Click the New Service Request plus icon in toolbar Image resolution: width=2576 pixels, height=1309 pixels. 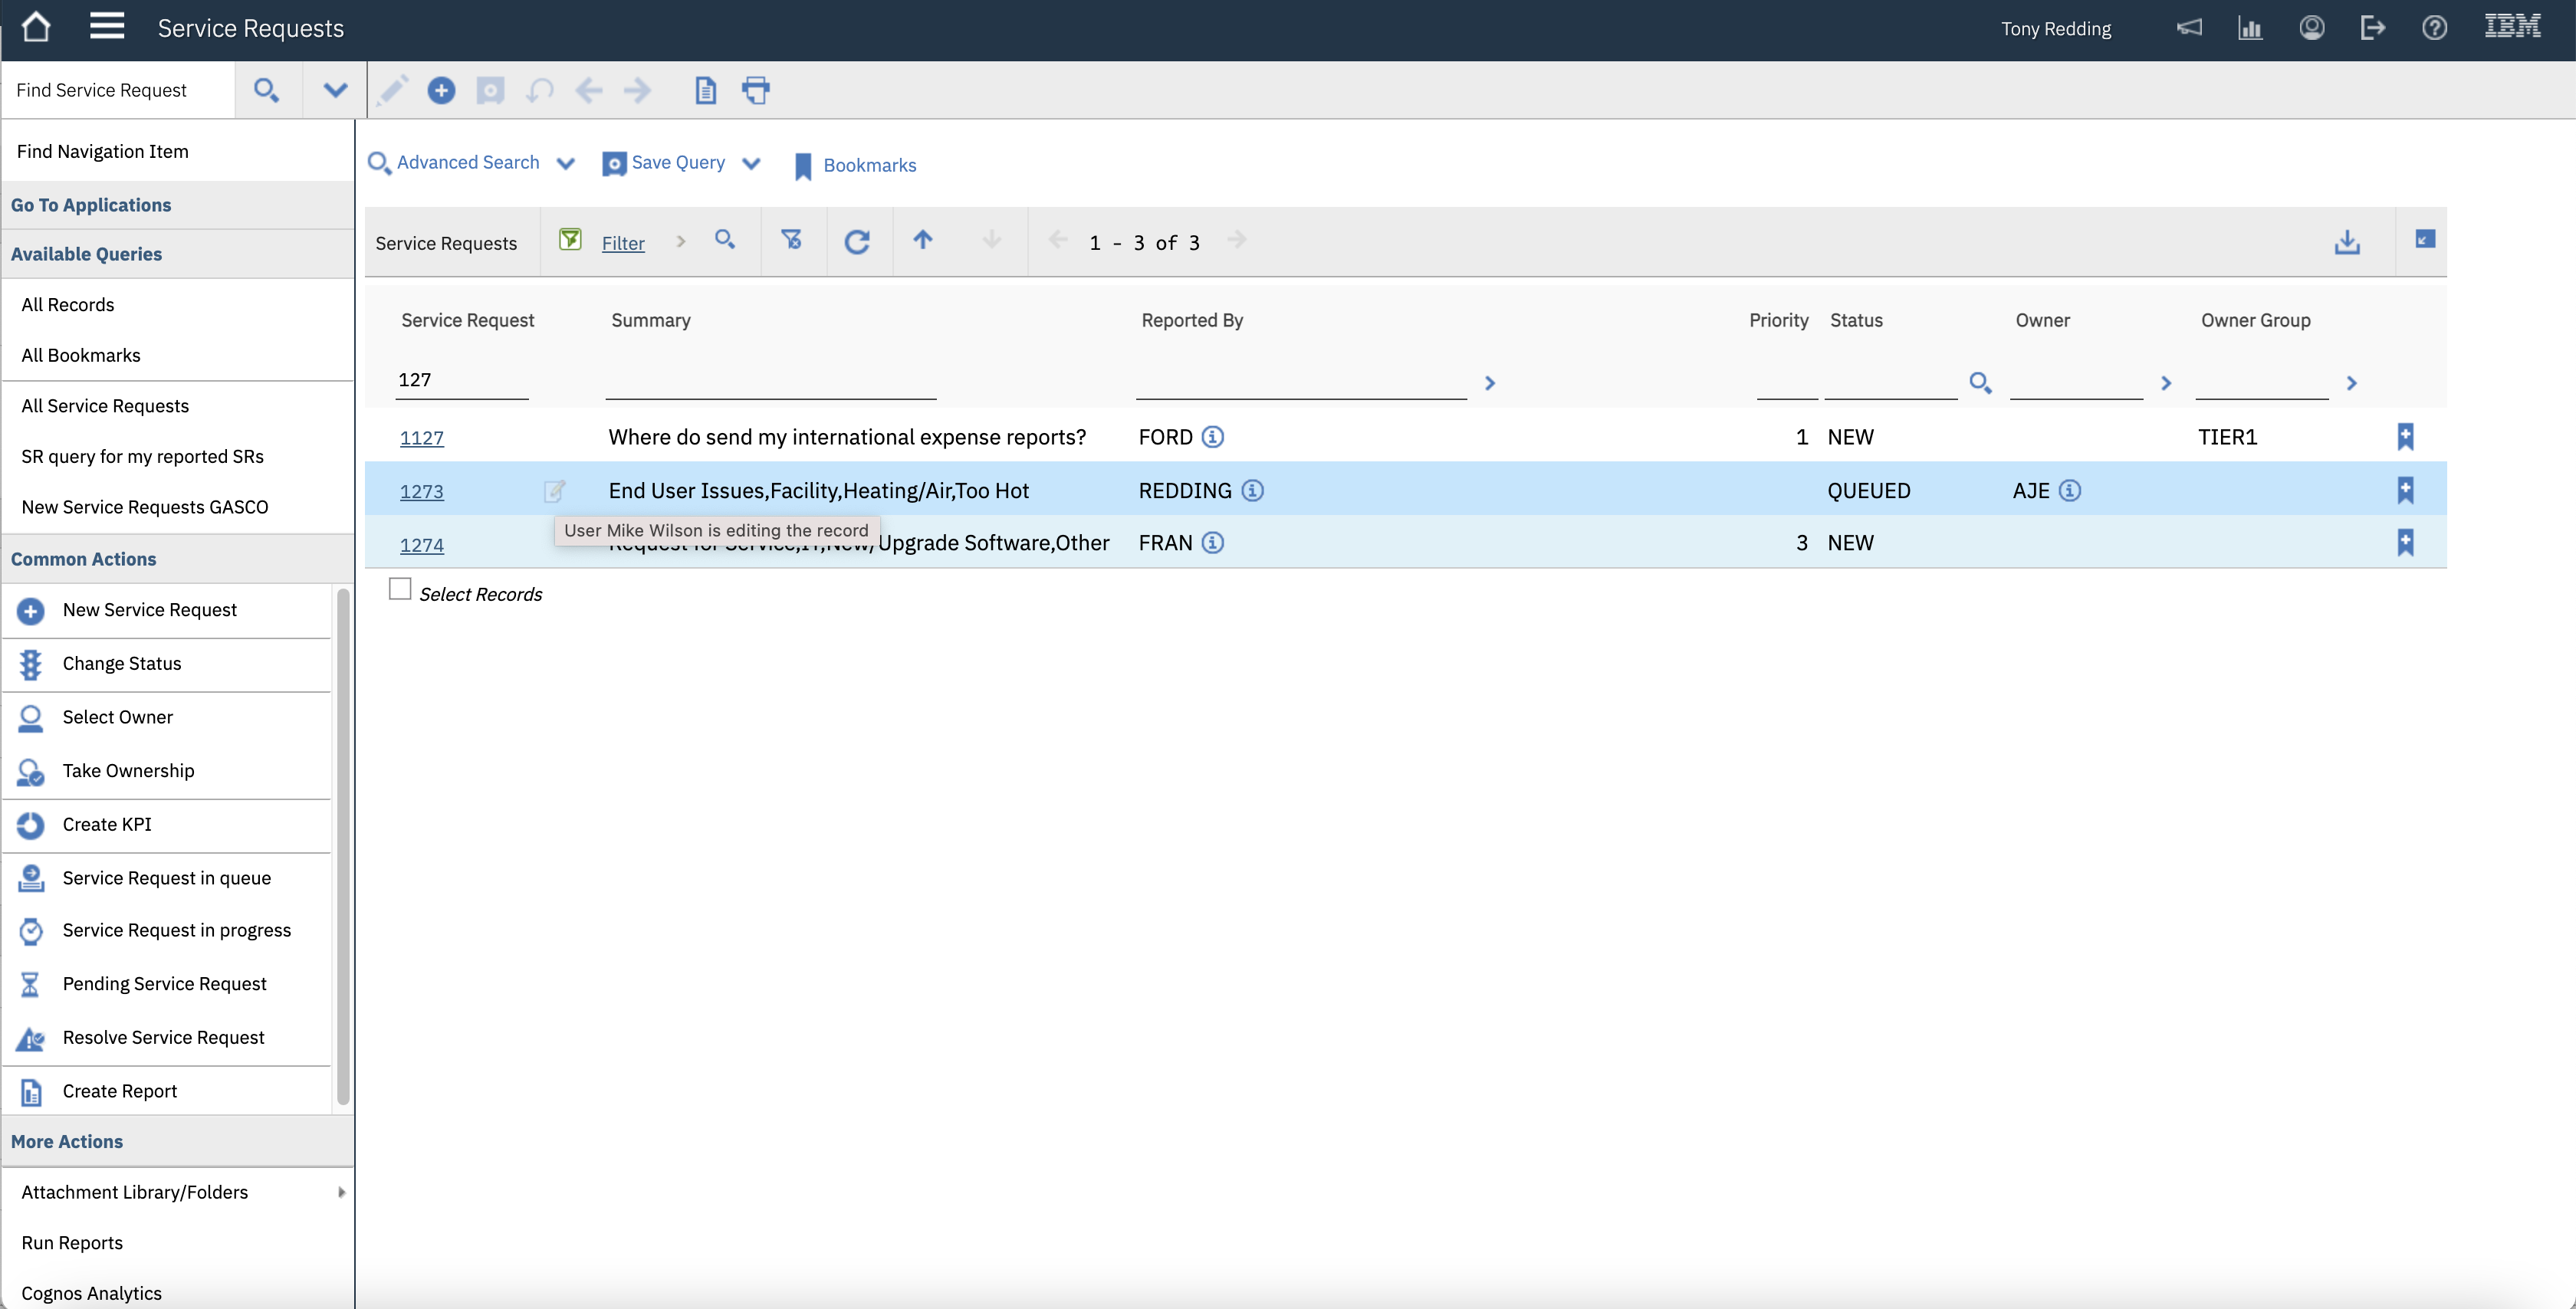tap(441, 90)
